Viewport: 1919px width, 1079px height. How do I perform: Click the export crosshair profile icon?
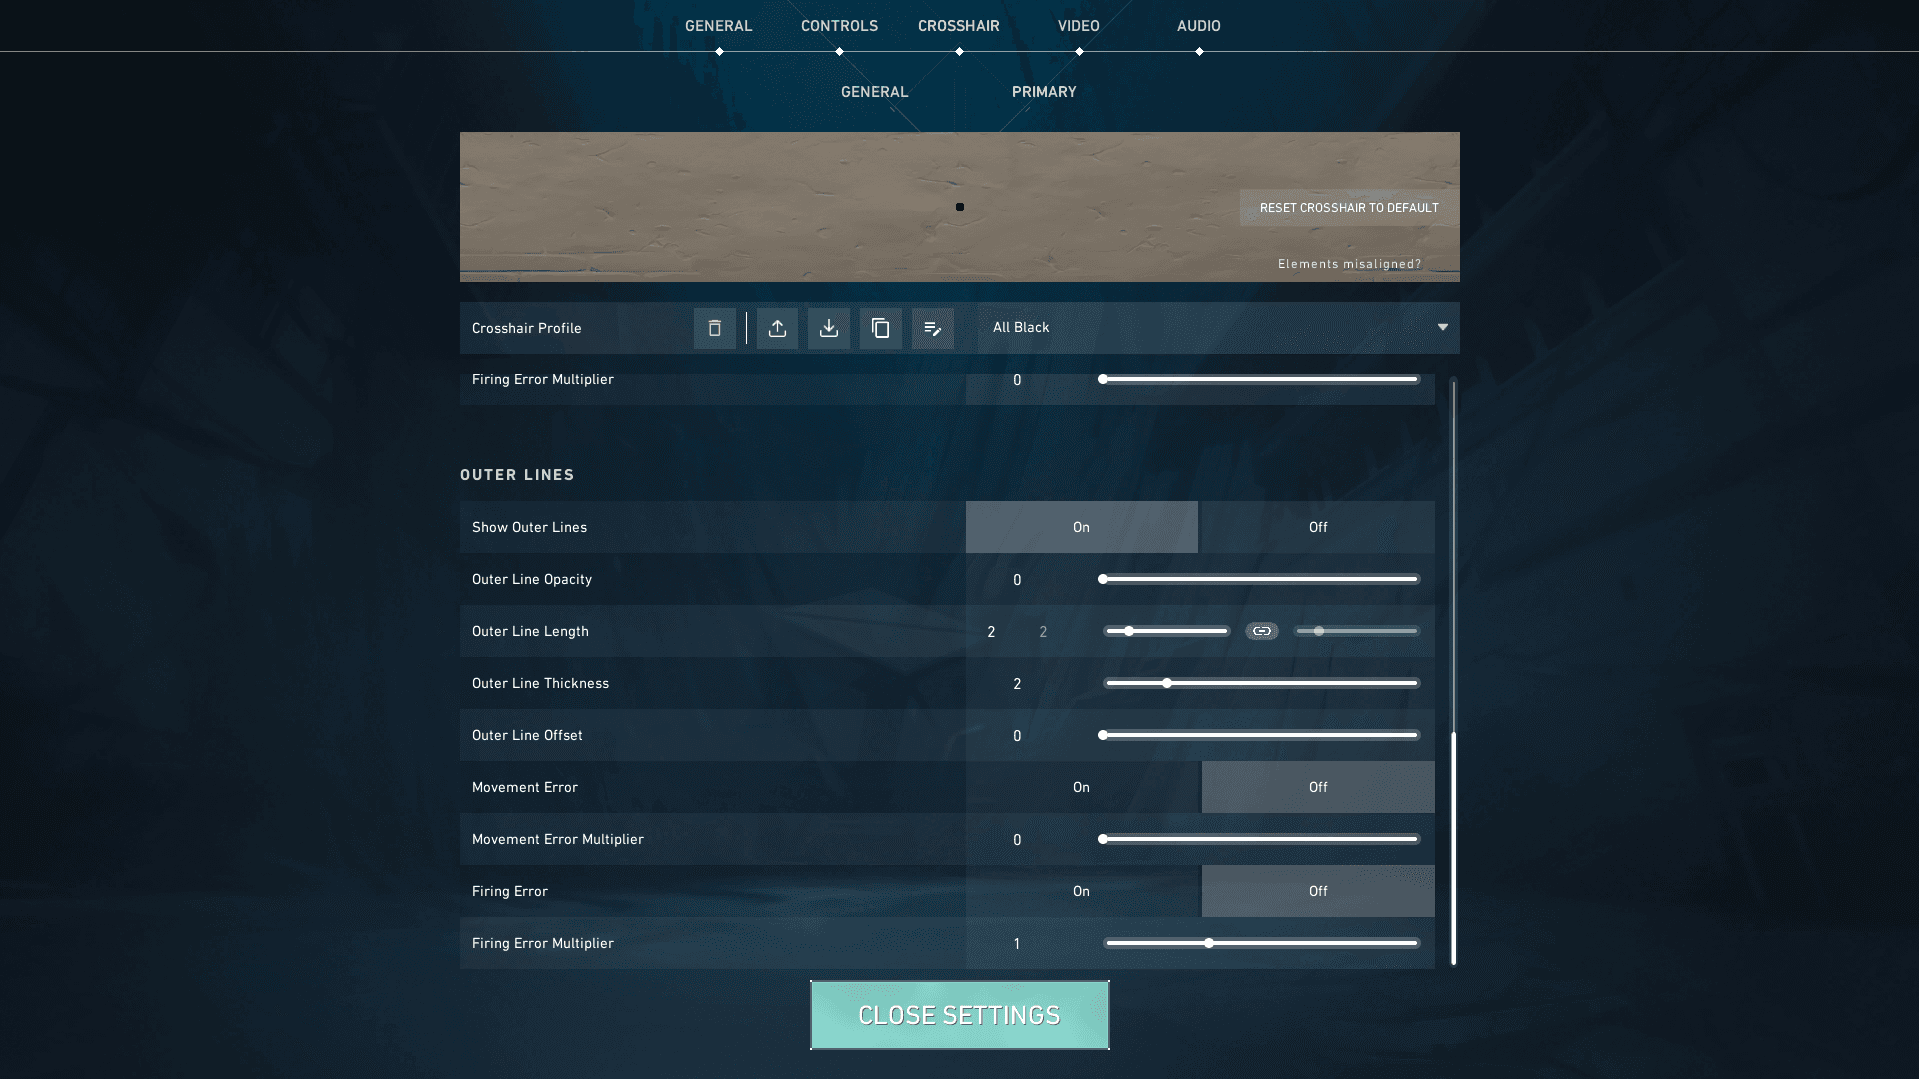tap(777, 328)
